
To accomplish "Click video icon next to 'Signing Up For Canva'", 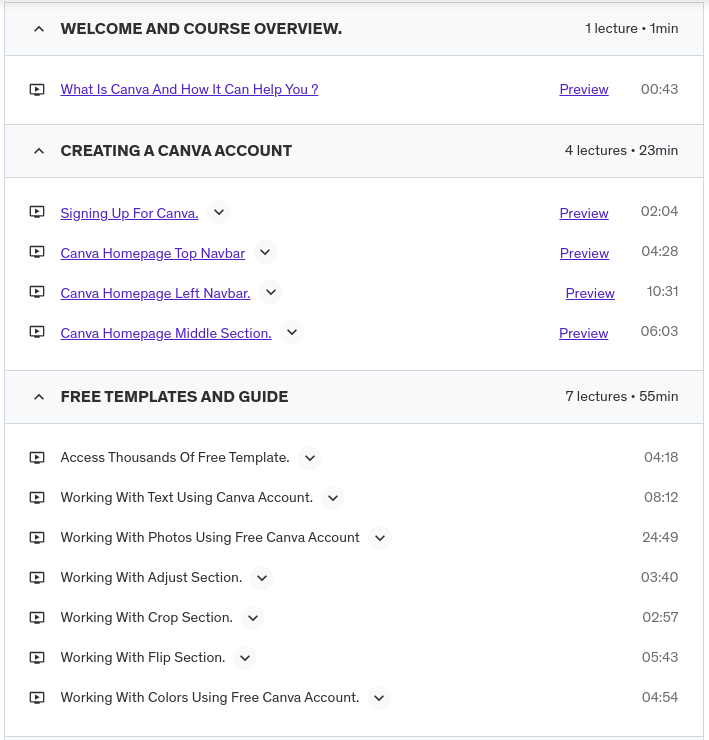I will [37, 212].
